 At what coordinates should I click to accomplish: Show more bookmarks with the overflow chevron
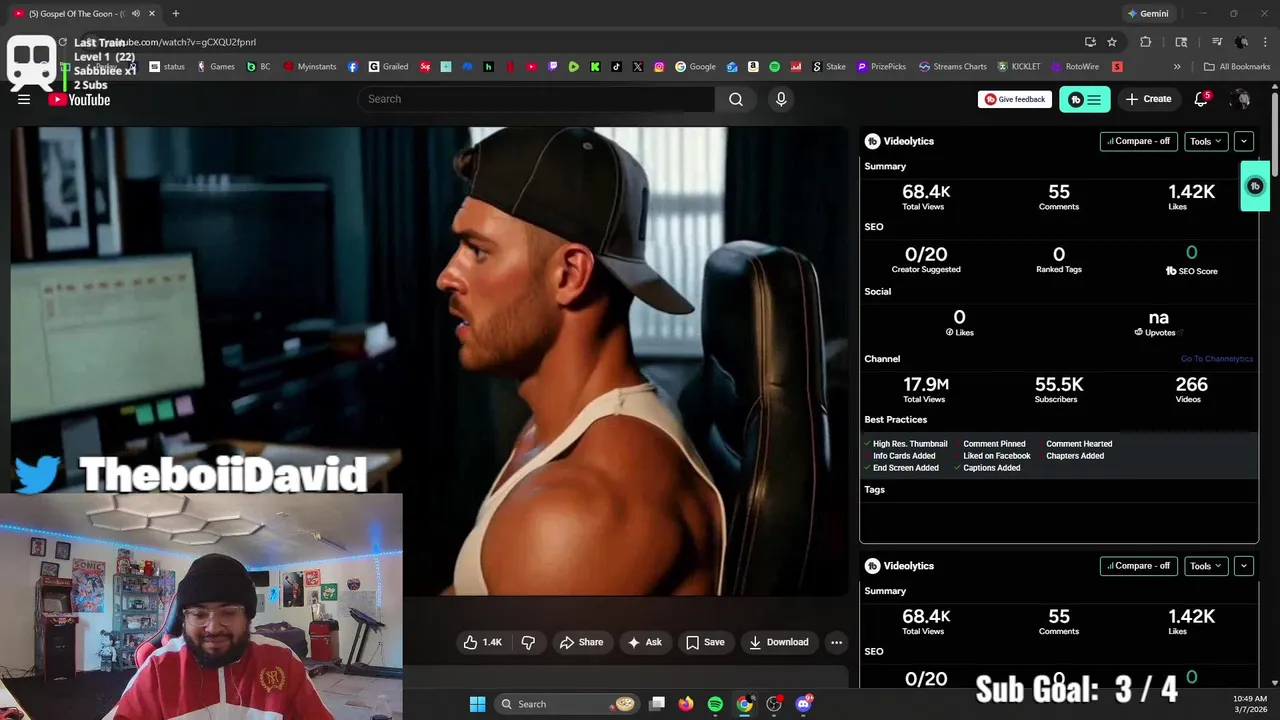1177,67
